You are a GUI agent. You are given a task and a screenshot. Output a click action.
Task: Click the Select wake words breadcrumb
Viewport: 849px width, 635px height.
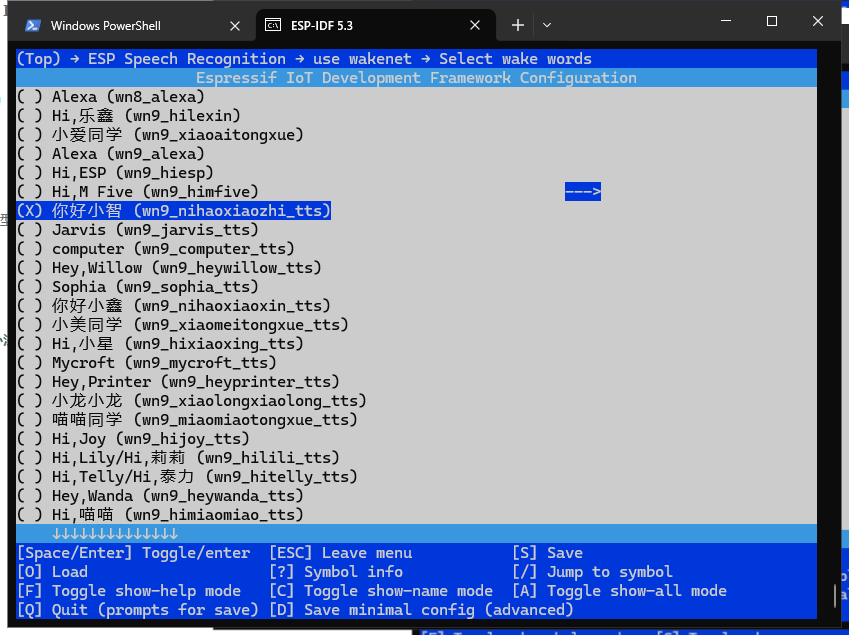click(515, 59)
